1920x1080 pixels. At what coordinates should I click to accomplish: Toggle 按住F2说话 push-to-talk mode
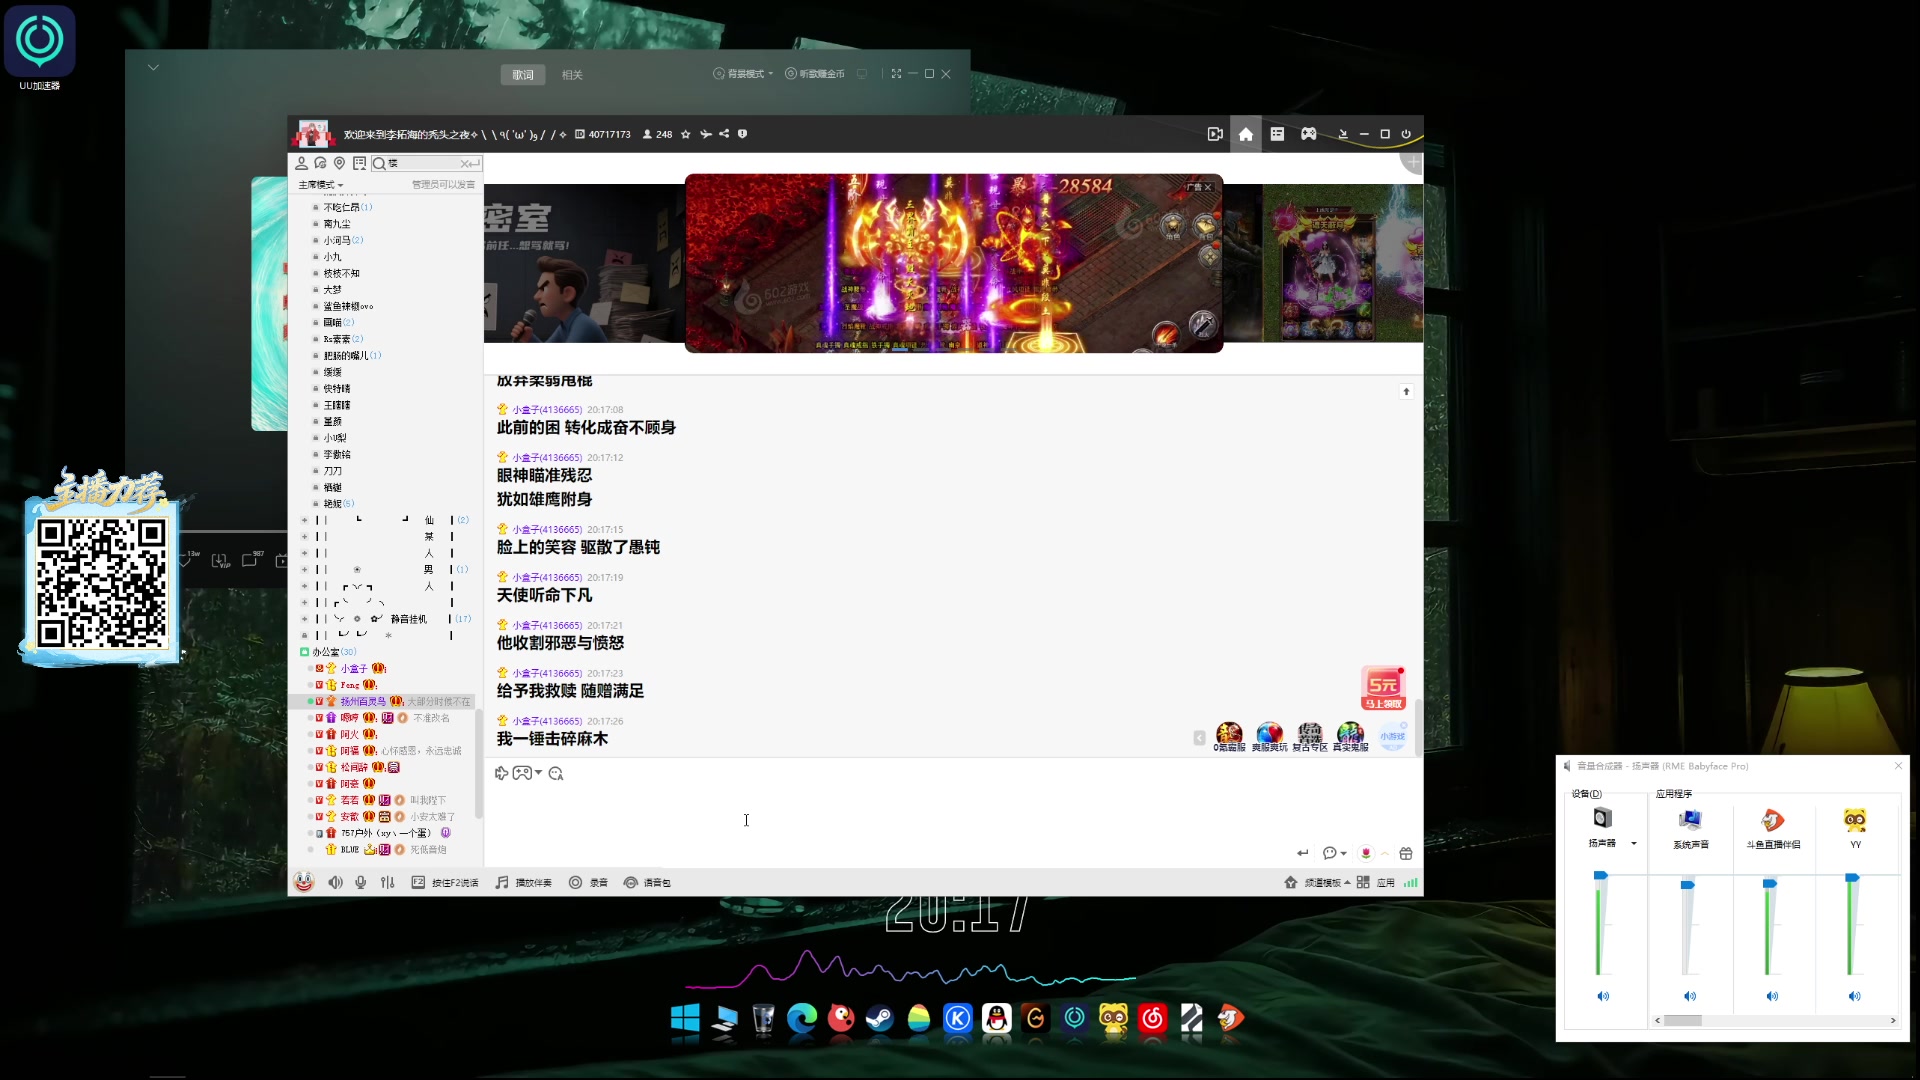[x=445, y=883]
